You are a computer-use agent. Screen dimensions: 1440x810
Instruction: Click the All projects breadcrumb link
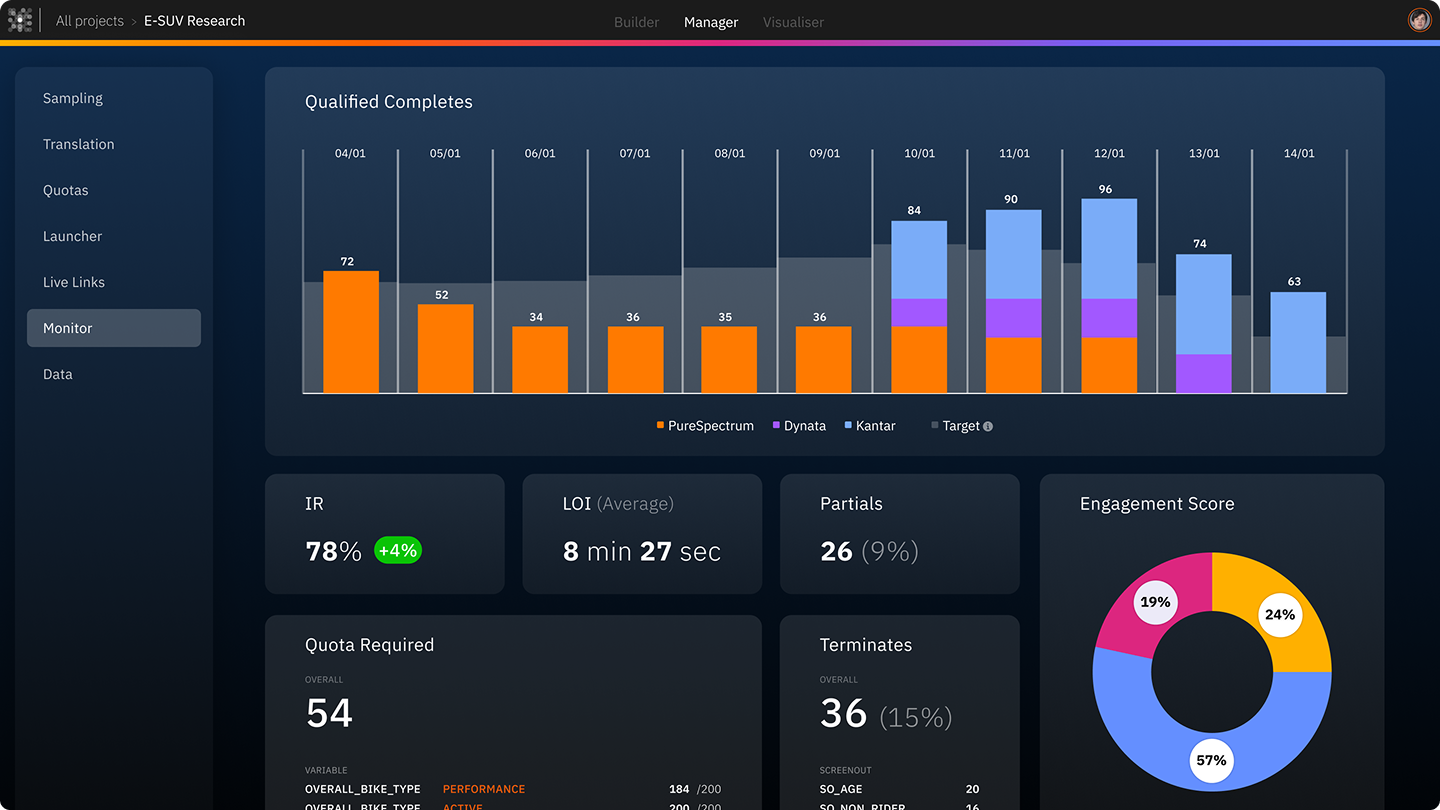point(89,20)
